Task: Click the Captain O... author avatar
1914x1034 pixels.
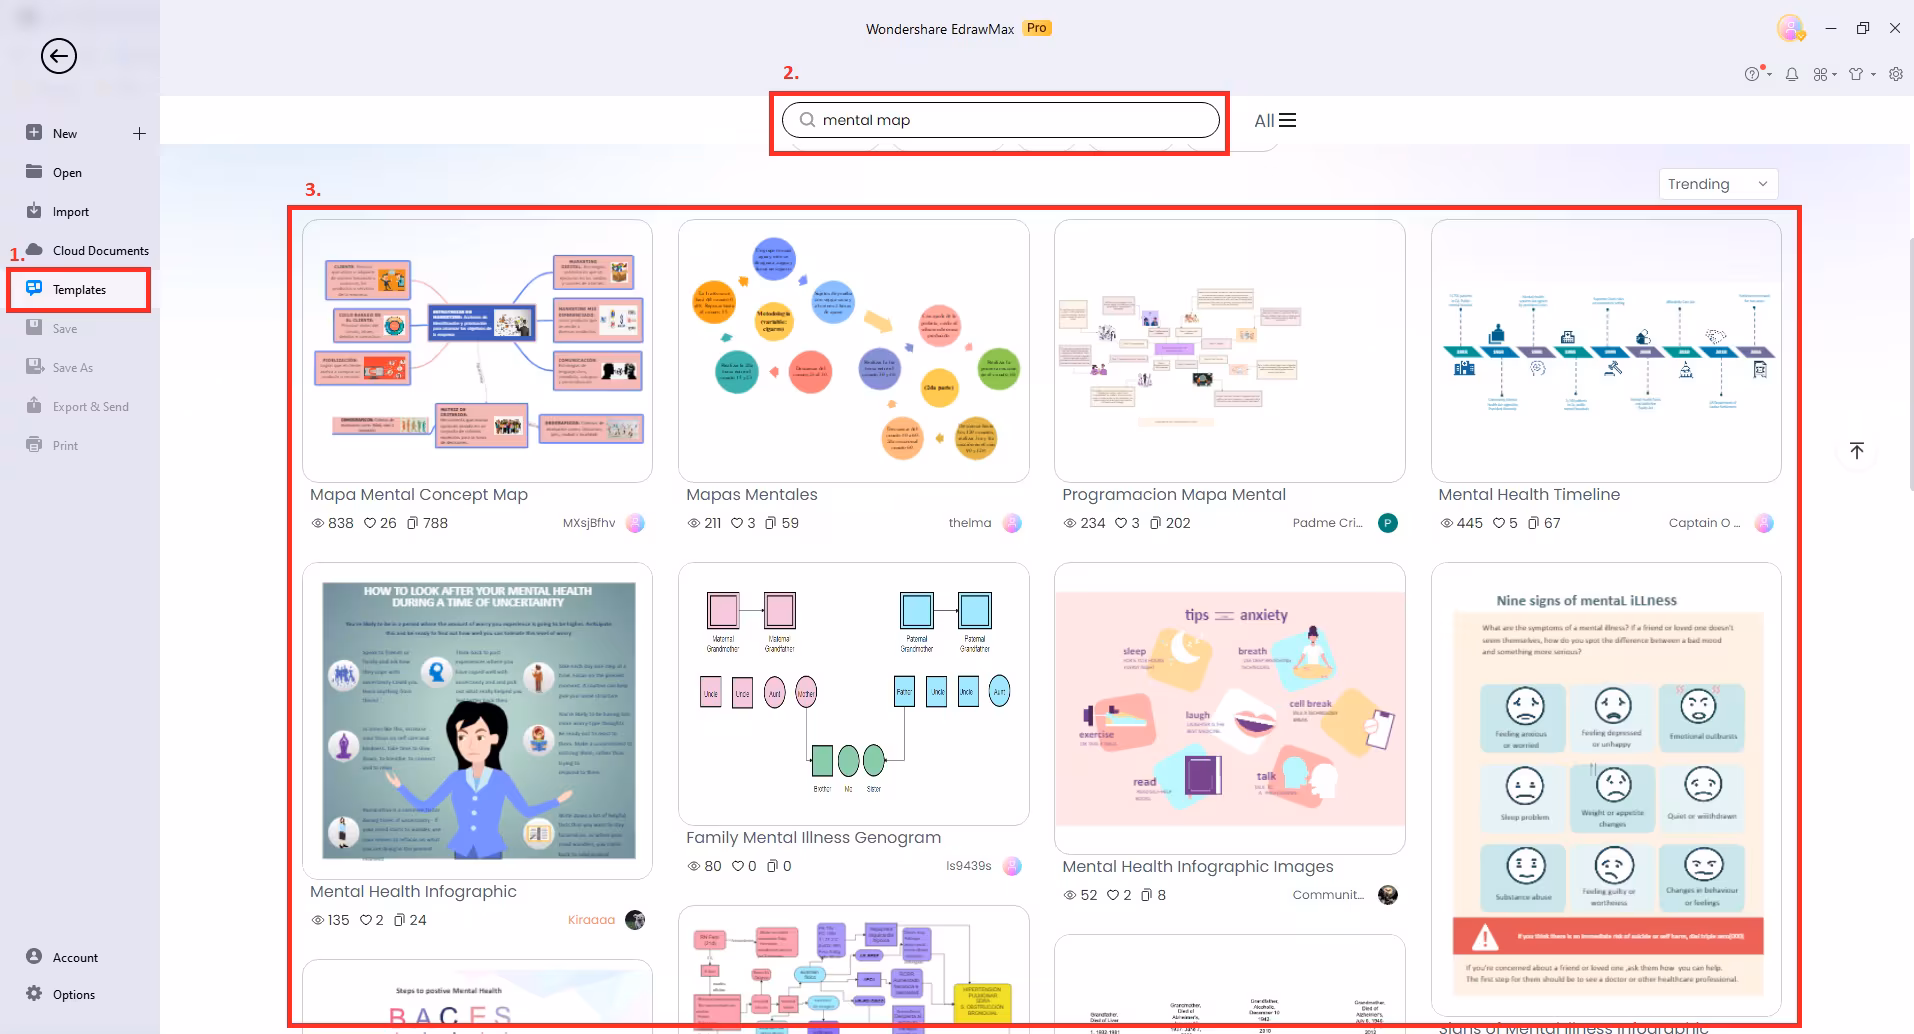Action: pyautogui.click(x=1764, y=523)
